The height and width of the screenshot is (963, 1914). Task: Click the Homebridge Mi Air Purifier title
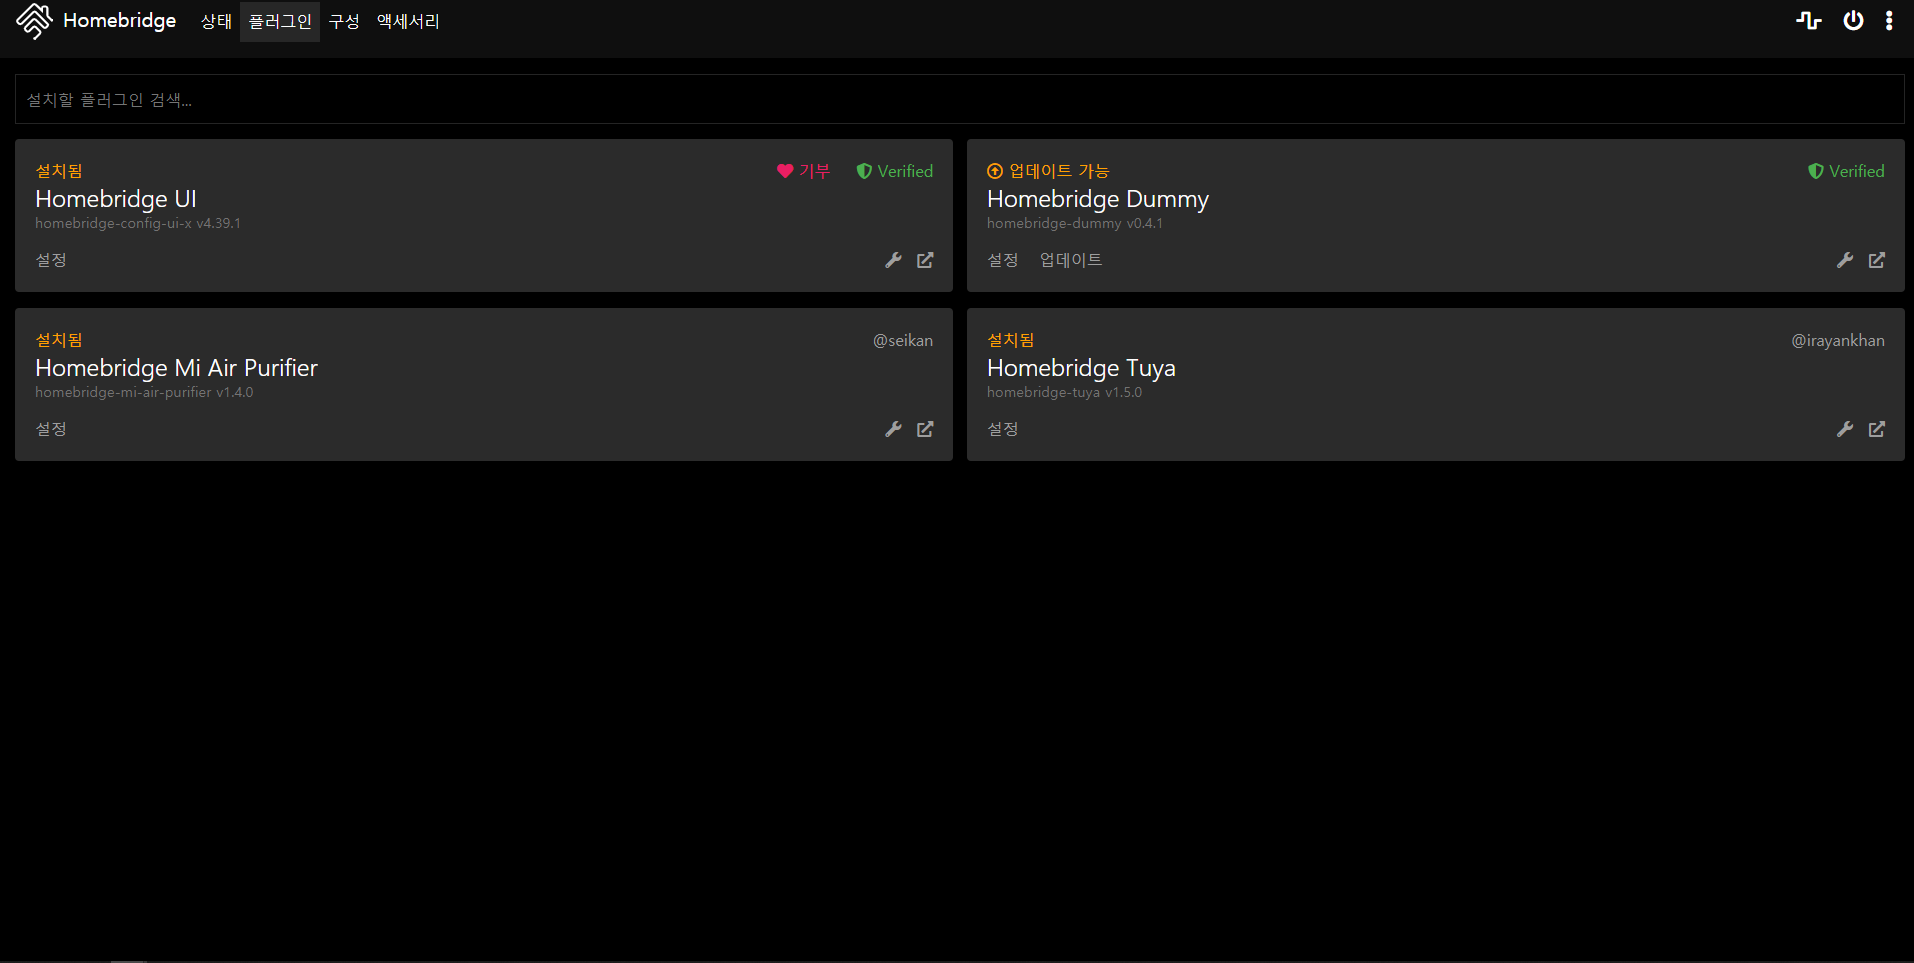[176, 368]
